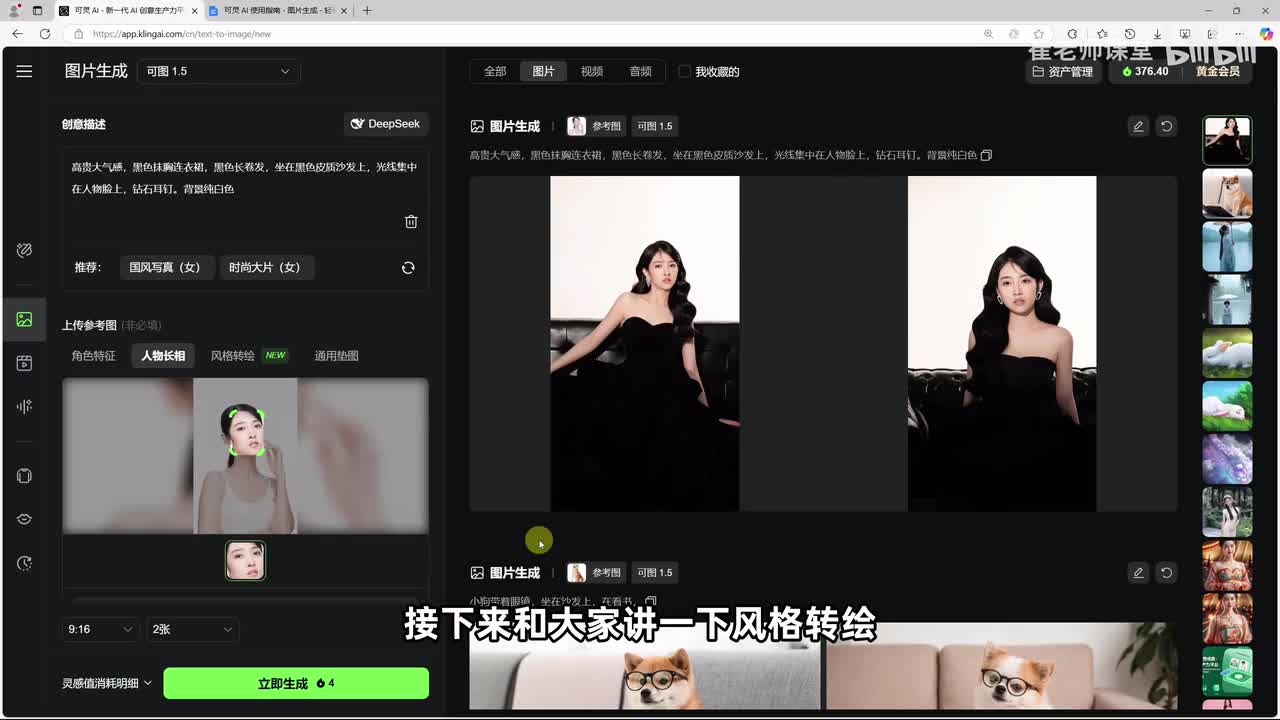Click the browser address bar URL
1280x720 pixels.
coord(182,33)
